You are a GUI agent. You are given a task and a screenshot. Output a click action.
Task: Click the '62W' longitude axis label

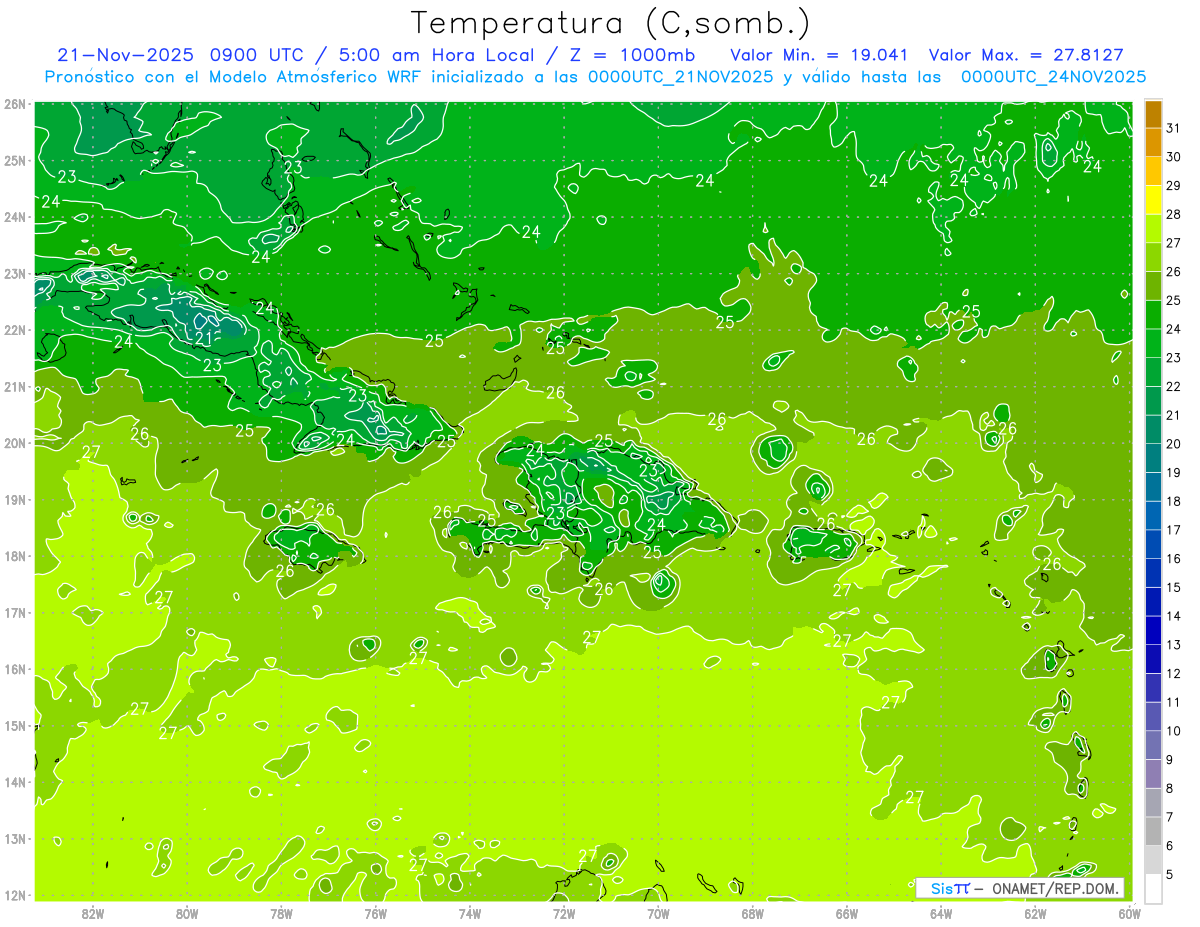coord(1035,913)
